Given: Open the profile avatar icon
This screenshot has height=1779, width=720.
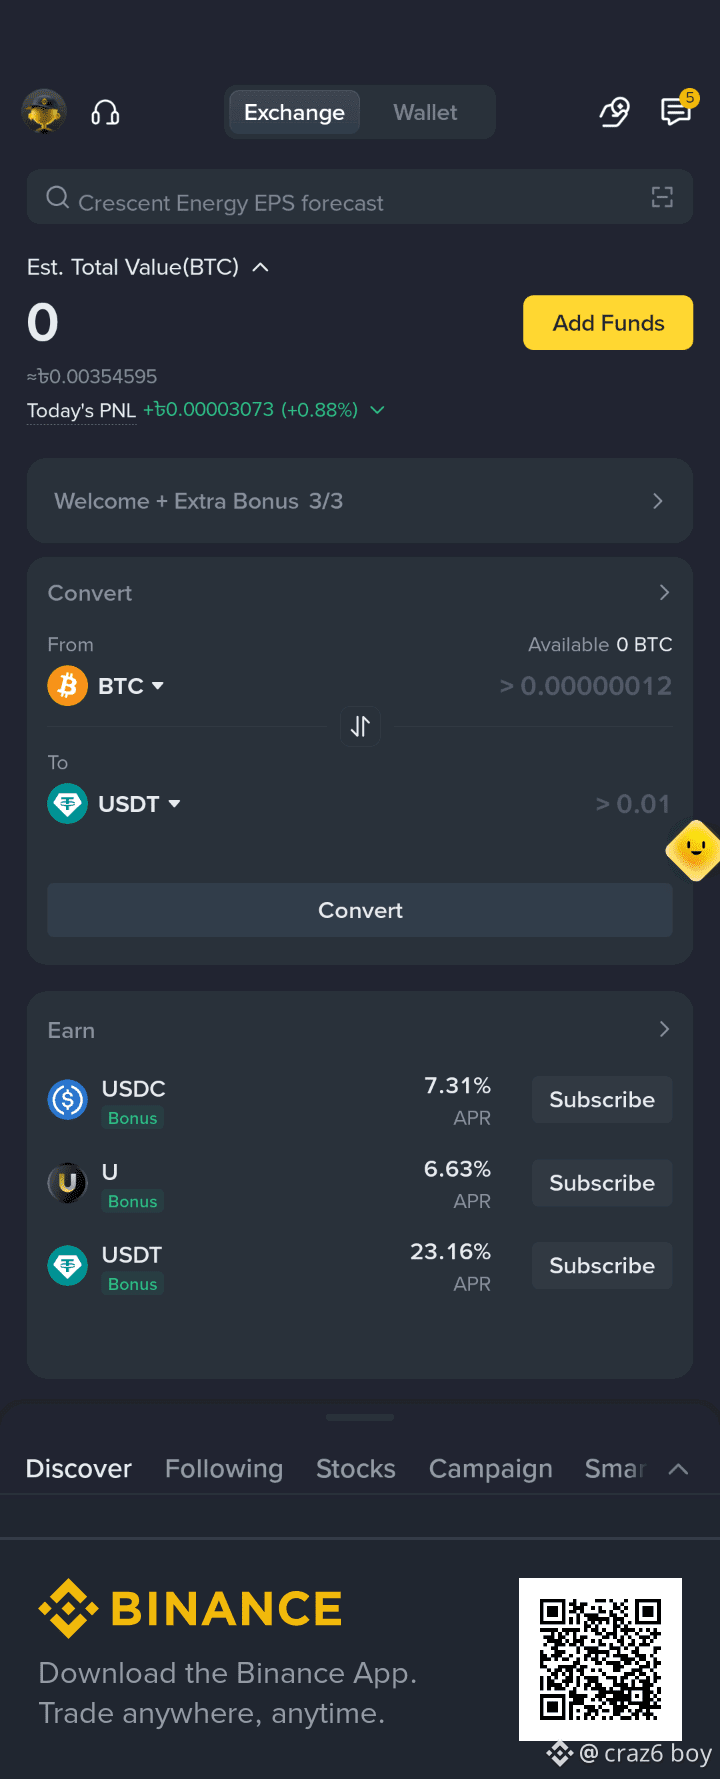Looking at the screenshot, I should pyautogui.click(x=44, y=112).
